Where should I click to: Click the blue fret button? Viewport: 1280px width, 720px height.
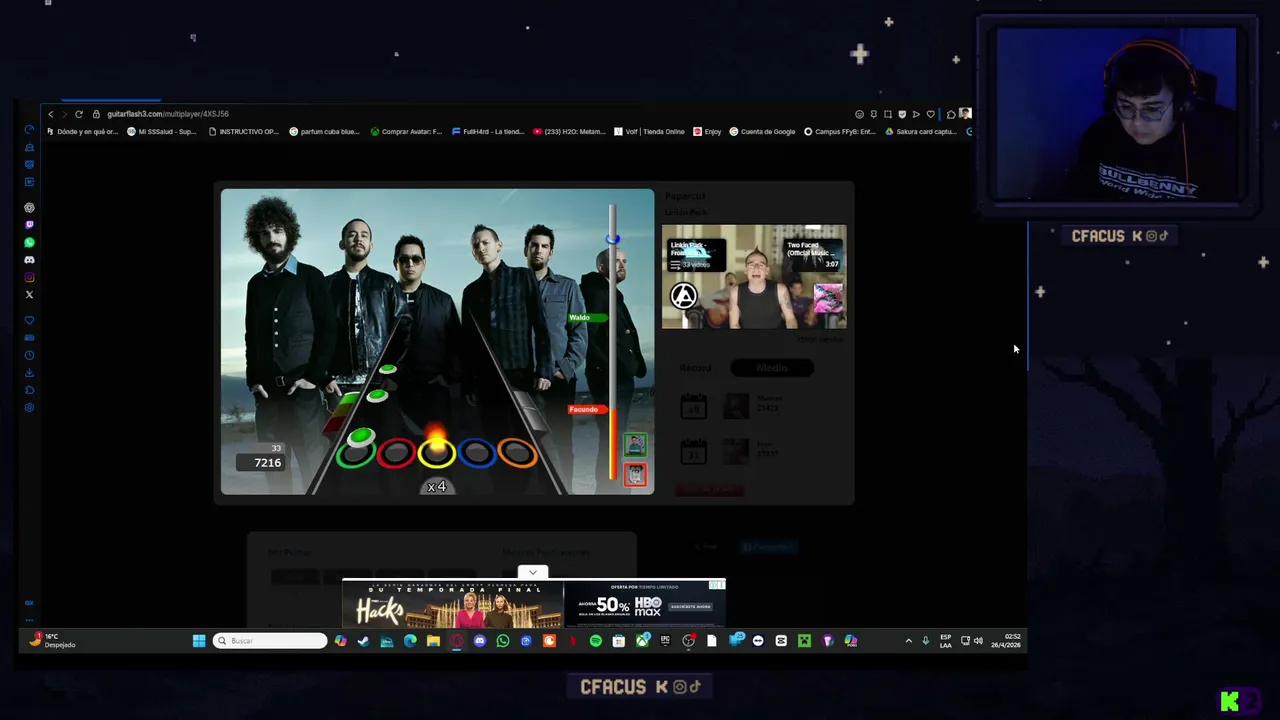tap(477, 454)
